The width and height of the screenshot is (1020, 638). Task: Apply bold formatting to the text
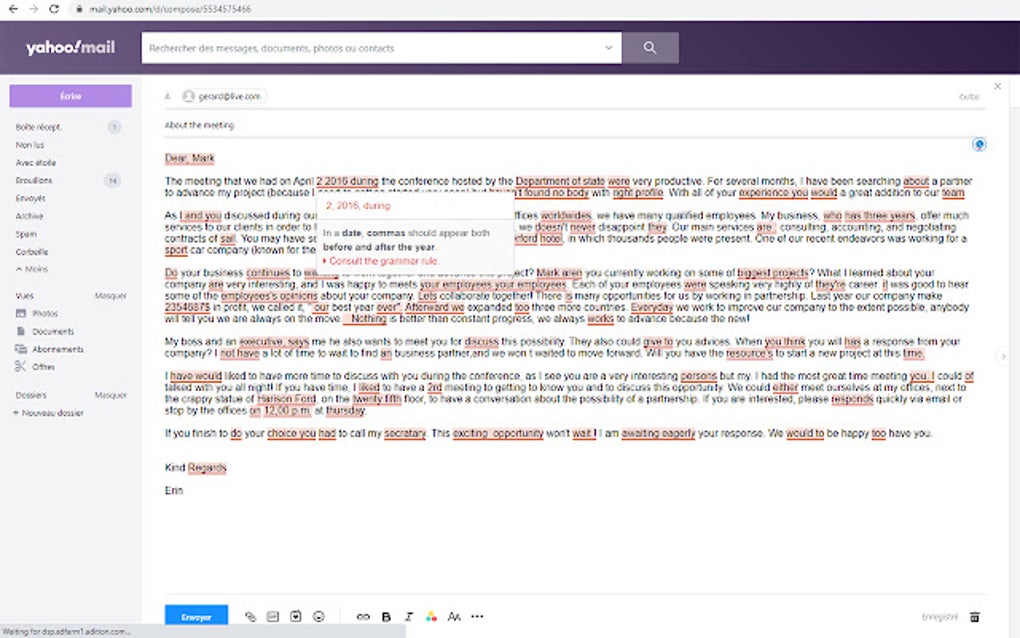click(x=386, y=616)
